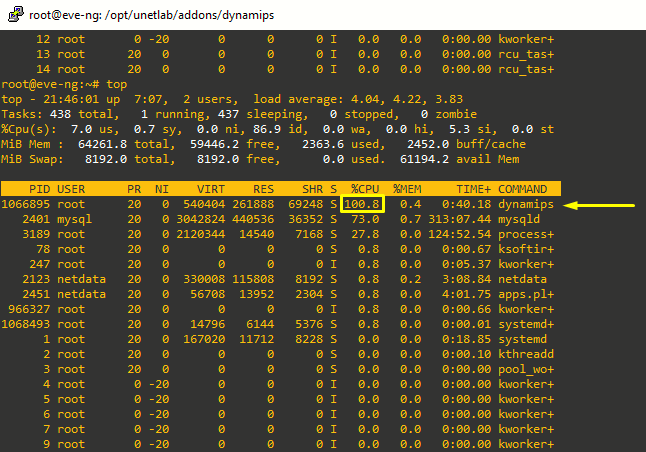Viewport: 646px width, 452px height.
Task: Click the 'kworker+' command in the PID 12 row
Action: [526, 39]
